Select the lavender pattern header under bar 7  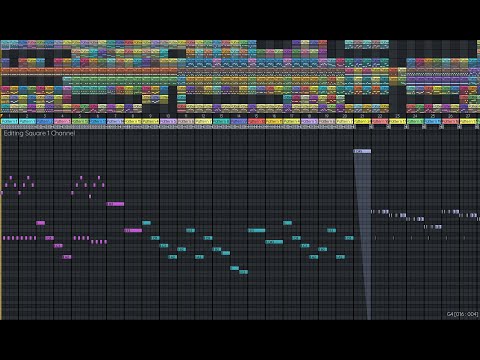(x=115, y=121)
